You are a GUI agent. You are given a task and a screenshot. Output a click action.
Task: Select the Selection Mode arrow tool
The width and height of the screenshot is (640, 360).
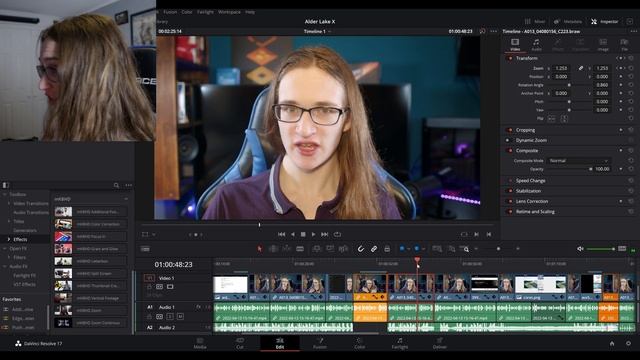coord(260,249)
